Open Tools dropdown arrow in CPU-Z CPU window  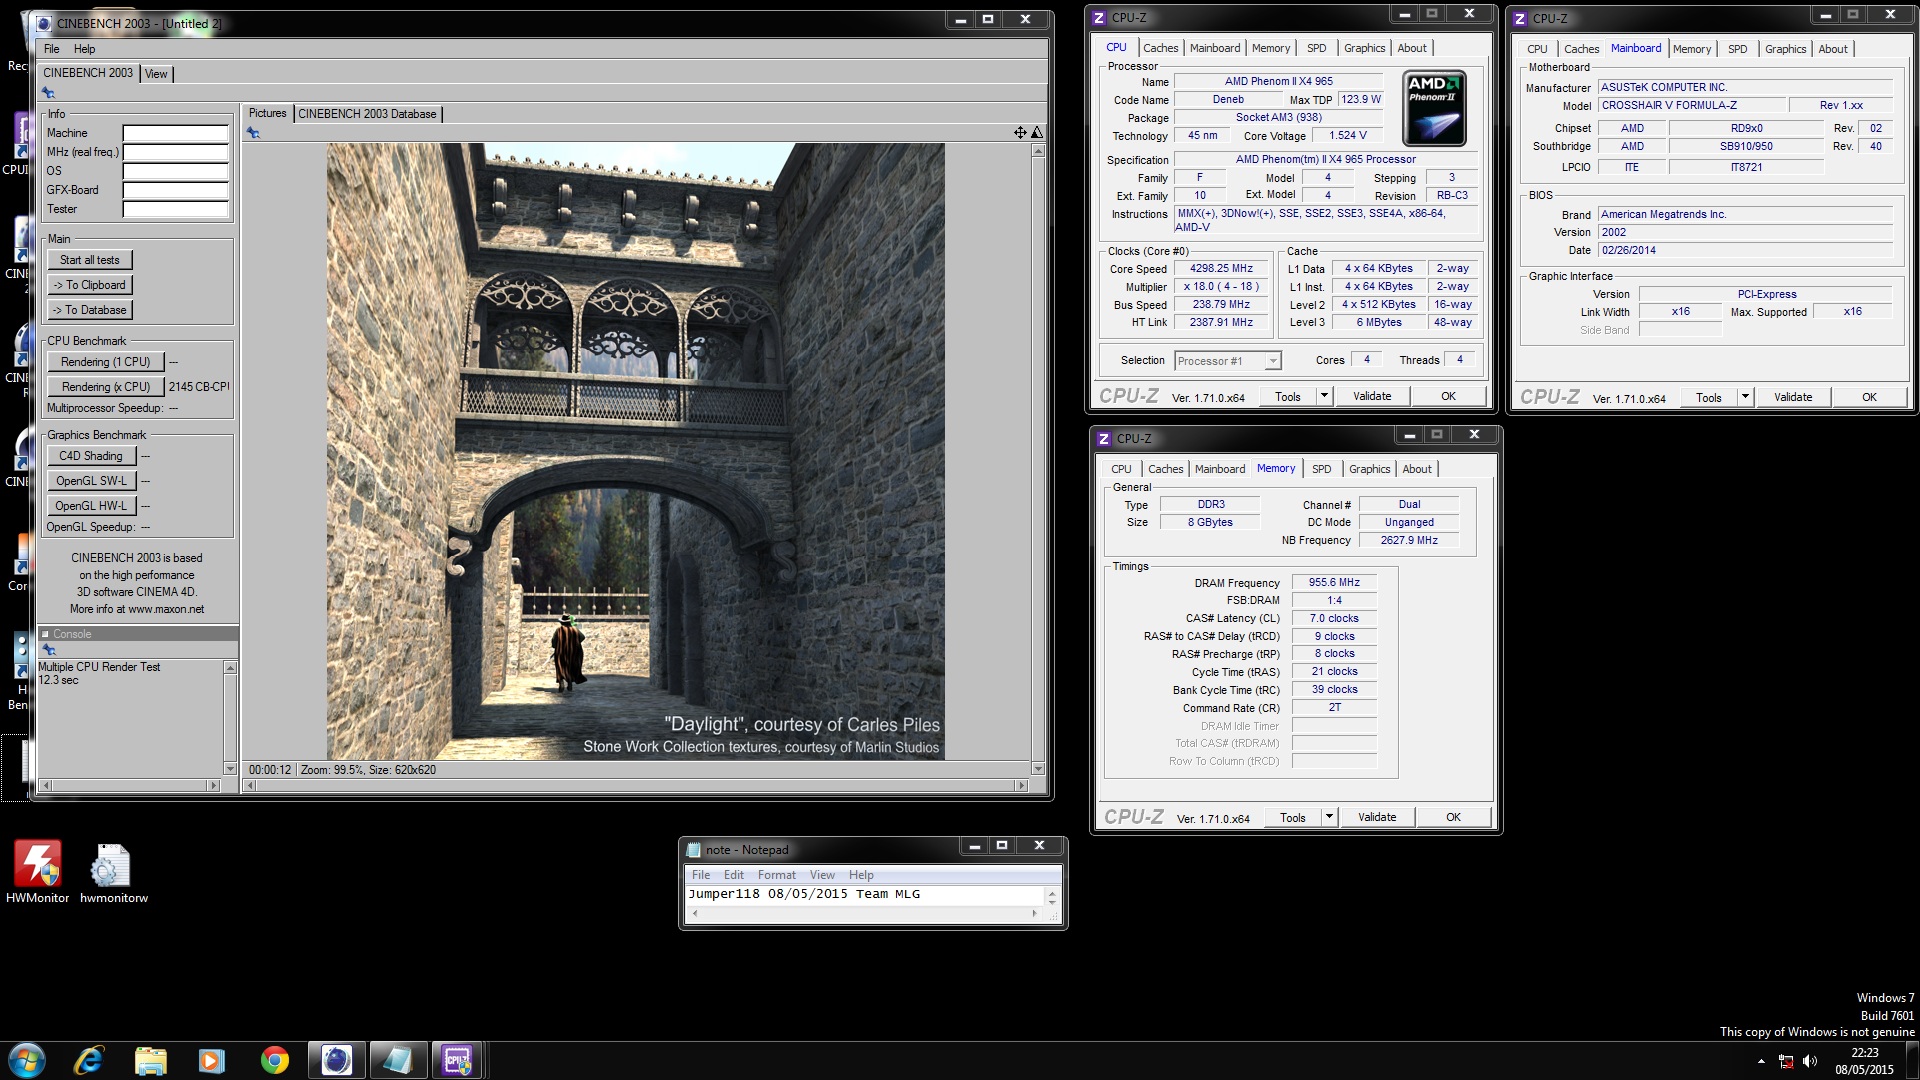(x=1324, y=396)
